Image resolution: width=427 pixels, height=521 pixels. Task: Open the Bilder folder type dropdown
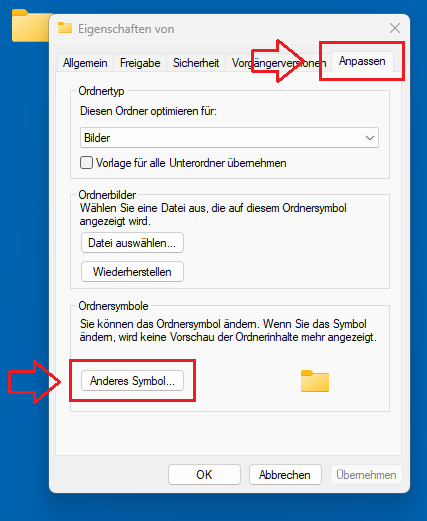(229, 138)
